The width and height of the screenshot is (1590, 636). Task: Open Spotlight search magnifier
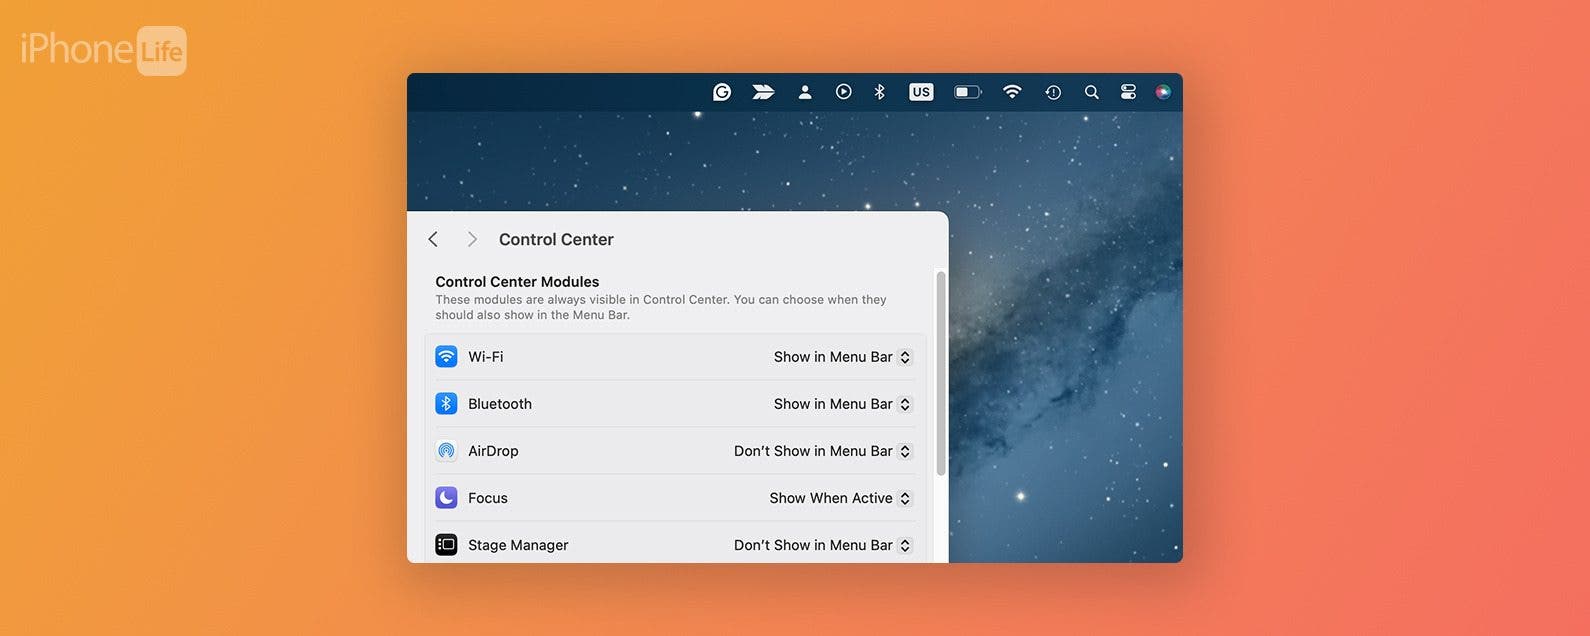click(x=1092, y=92)
